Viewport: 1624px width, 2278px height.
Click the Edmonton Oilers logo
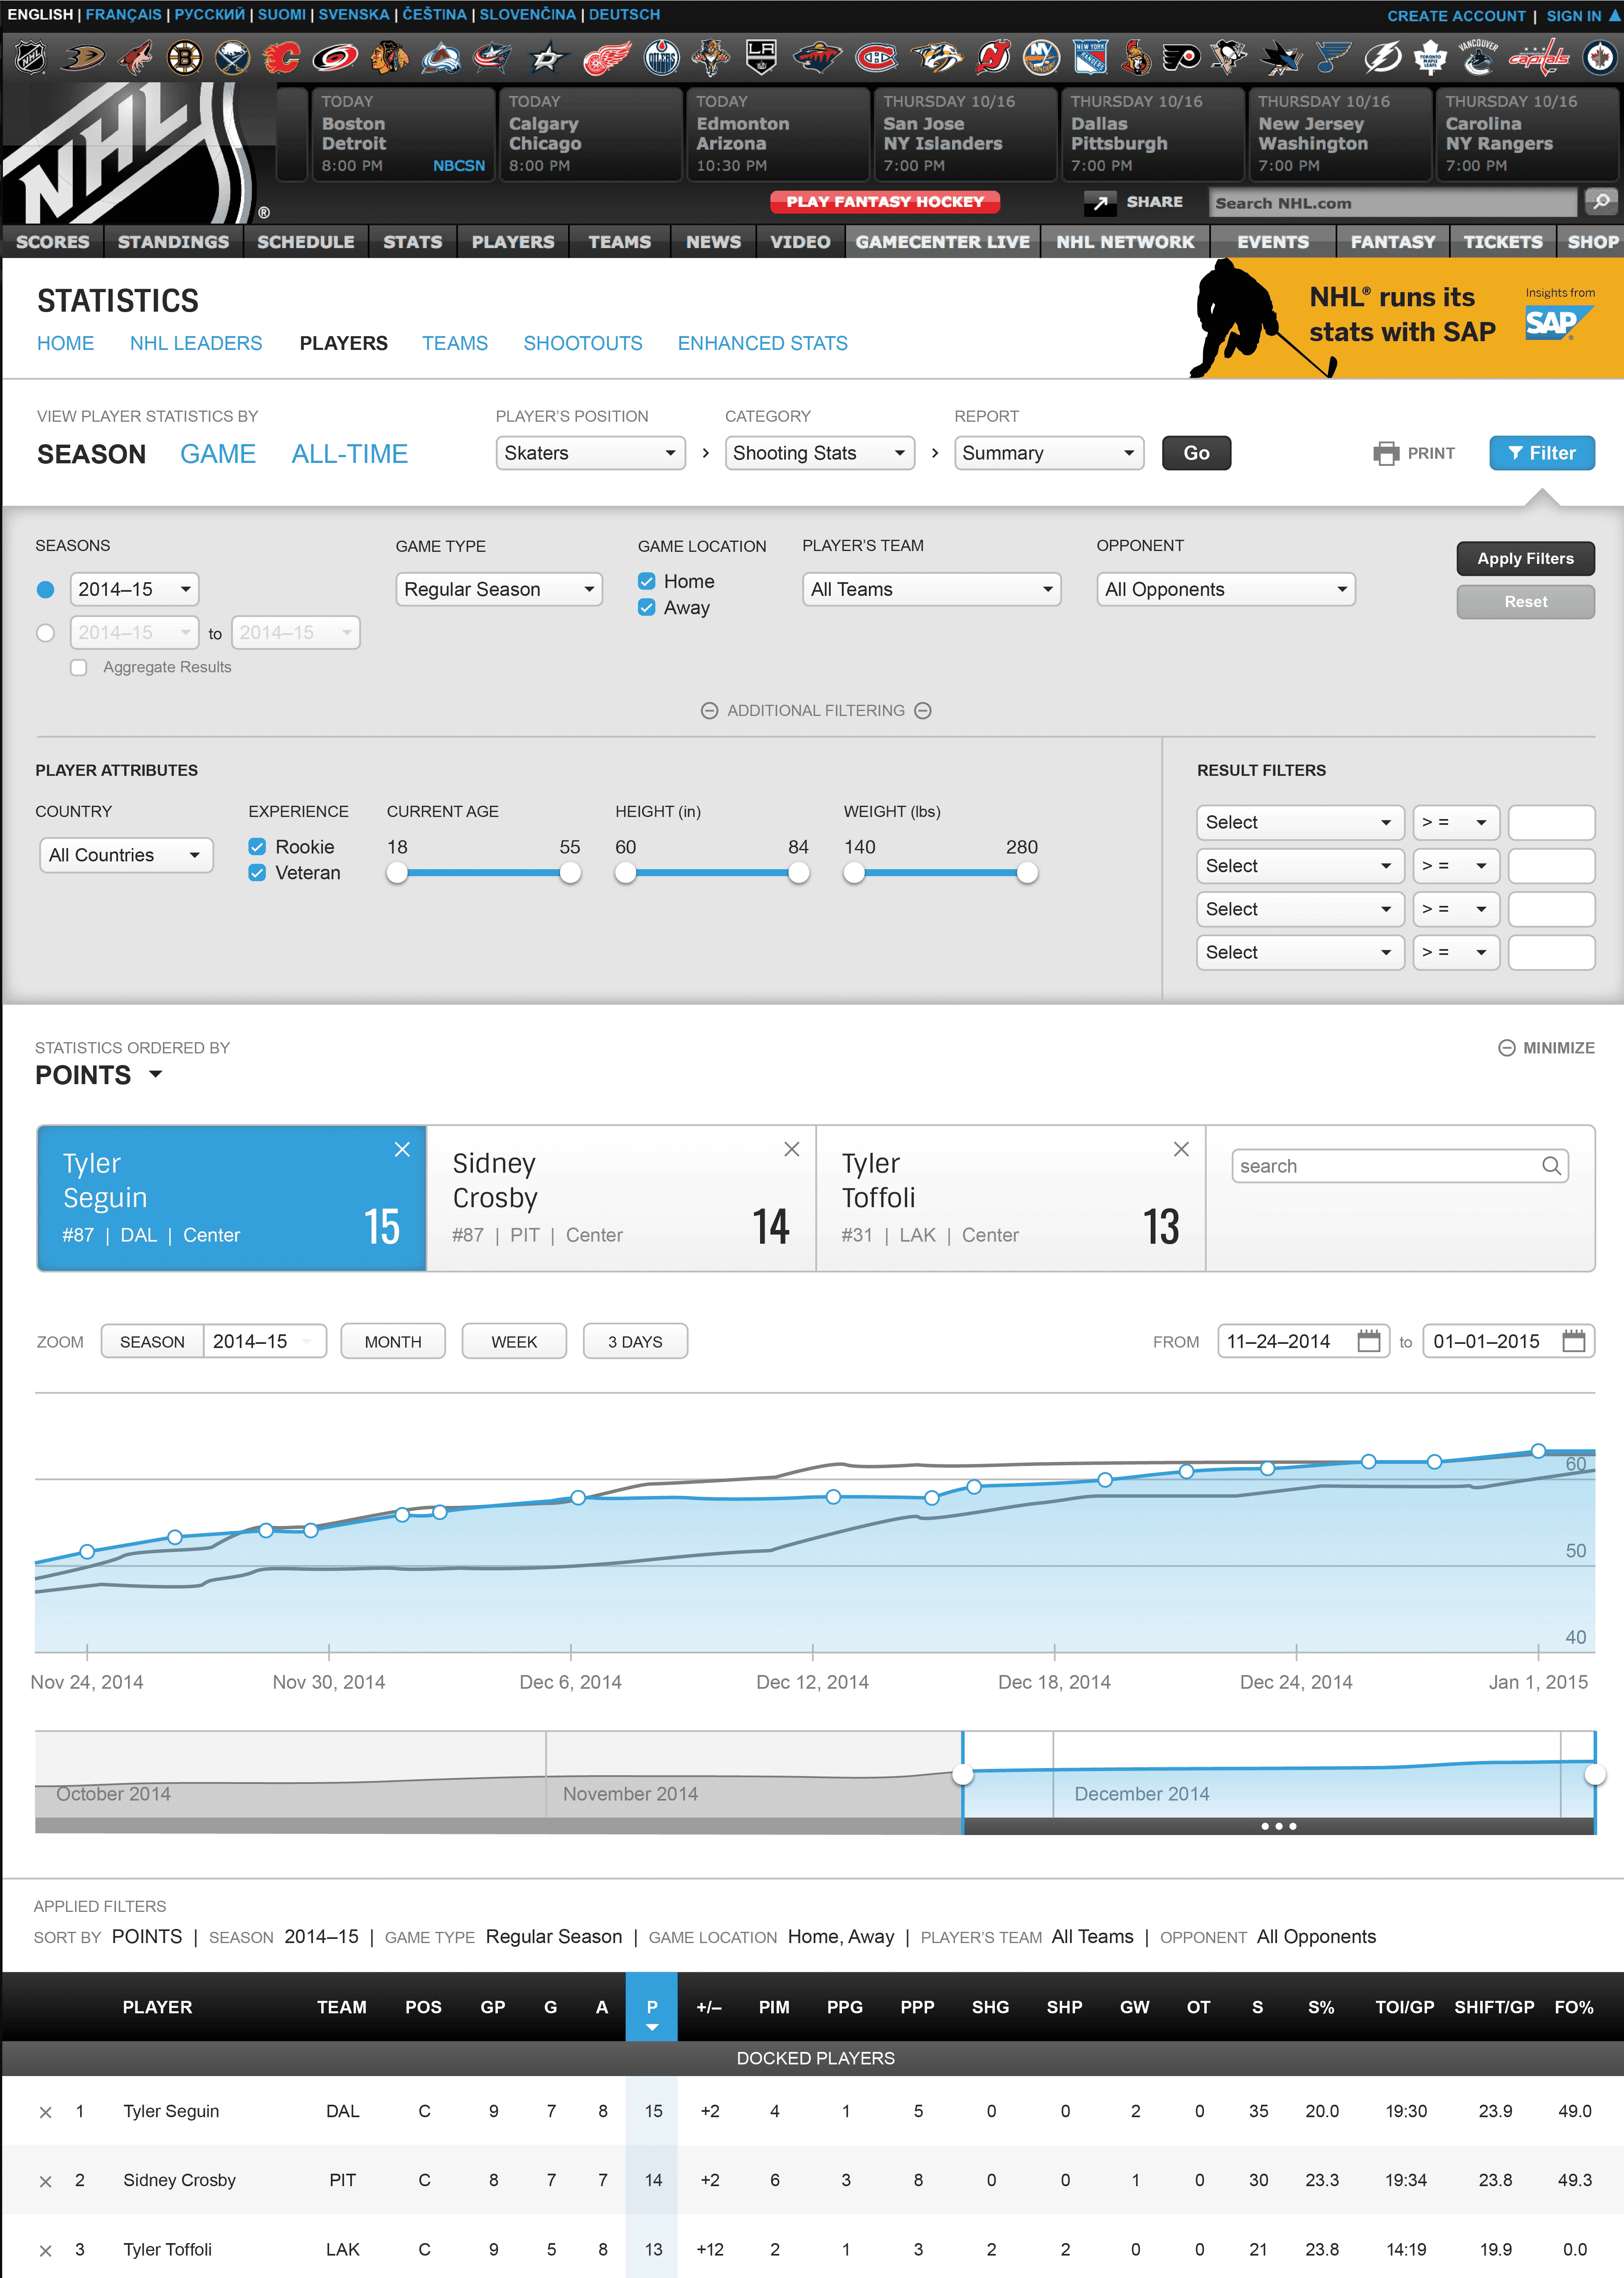(x=662, y=58)
